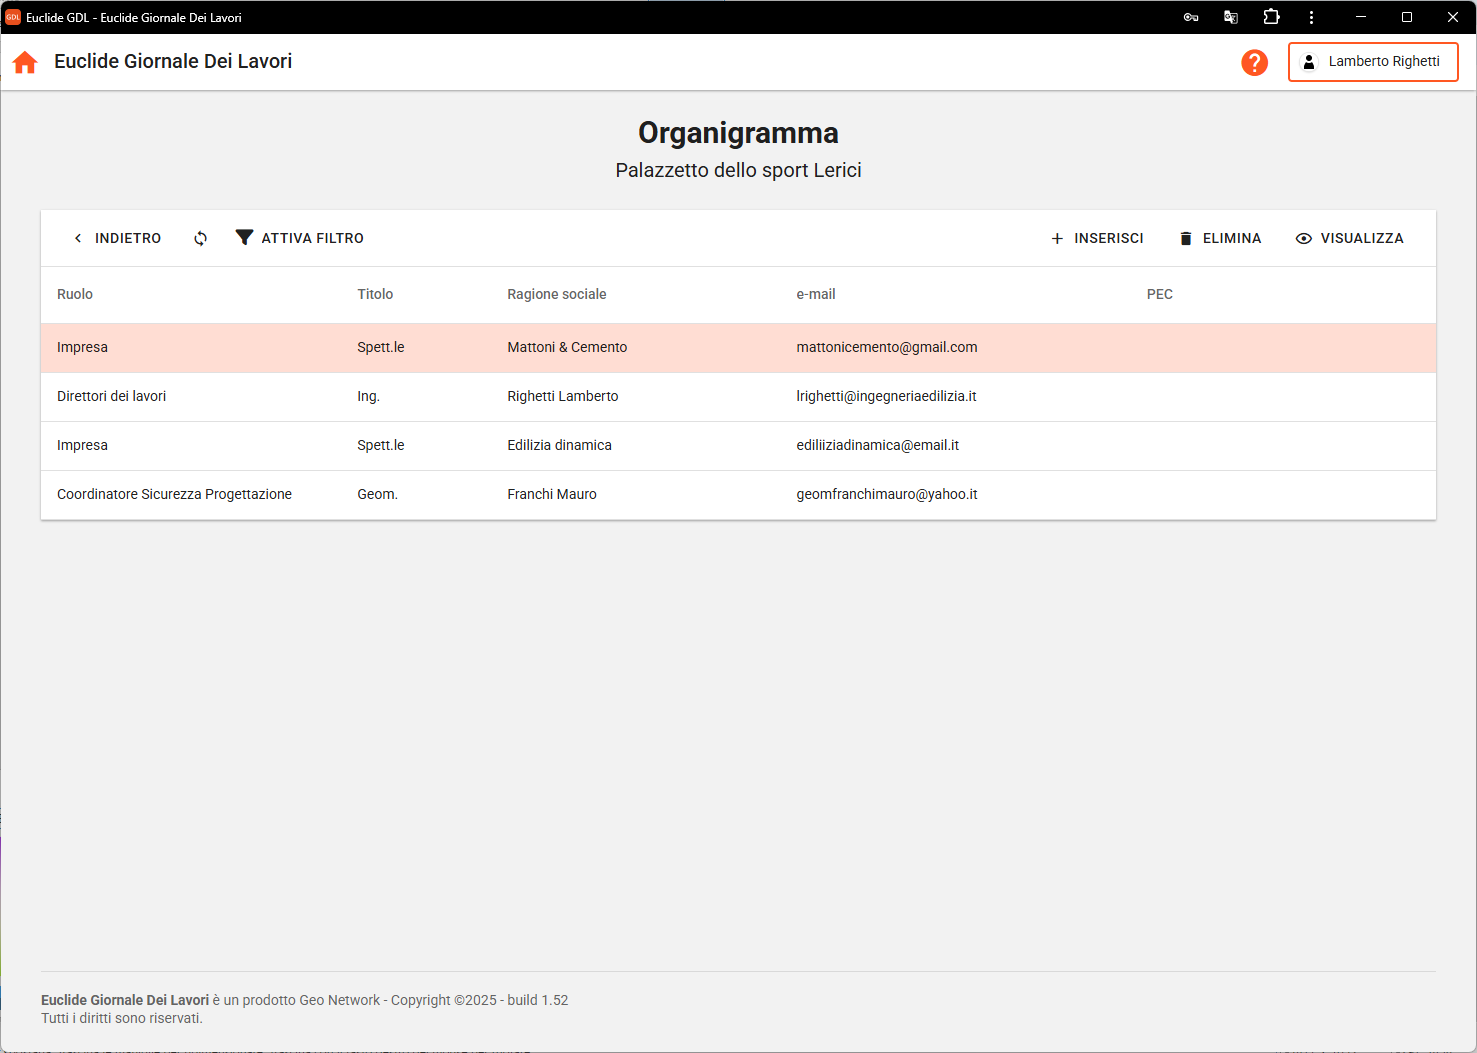Go back using the INDIETRO button

point(117,238)
